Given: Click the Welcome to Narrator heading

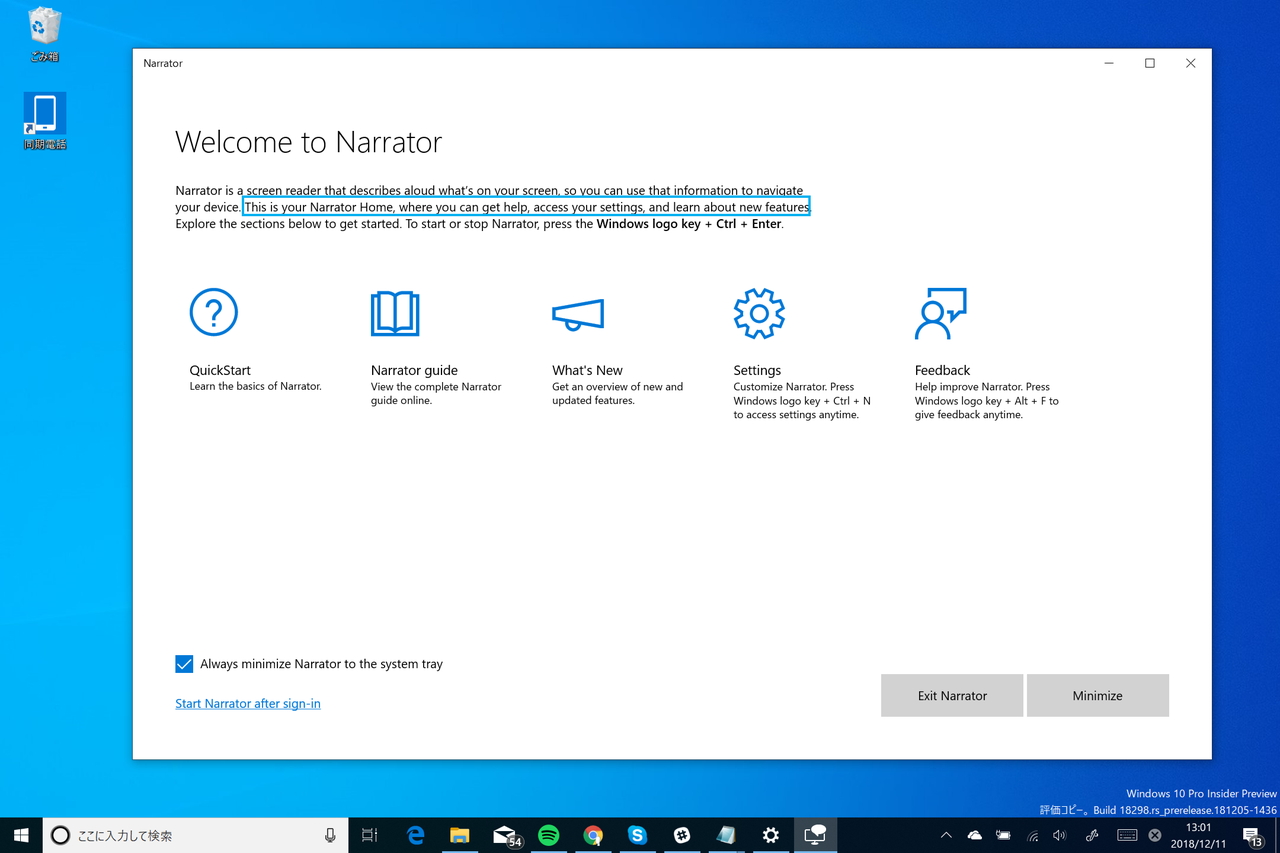Looking at the screenshot, I should pos(308,142).
